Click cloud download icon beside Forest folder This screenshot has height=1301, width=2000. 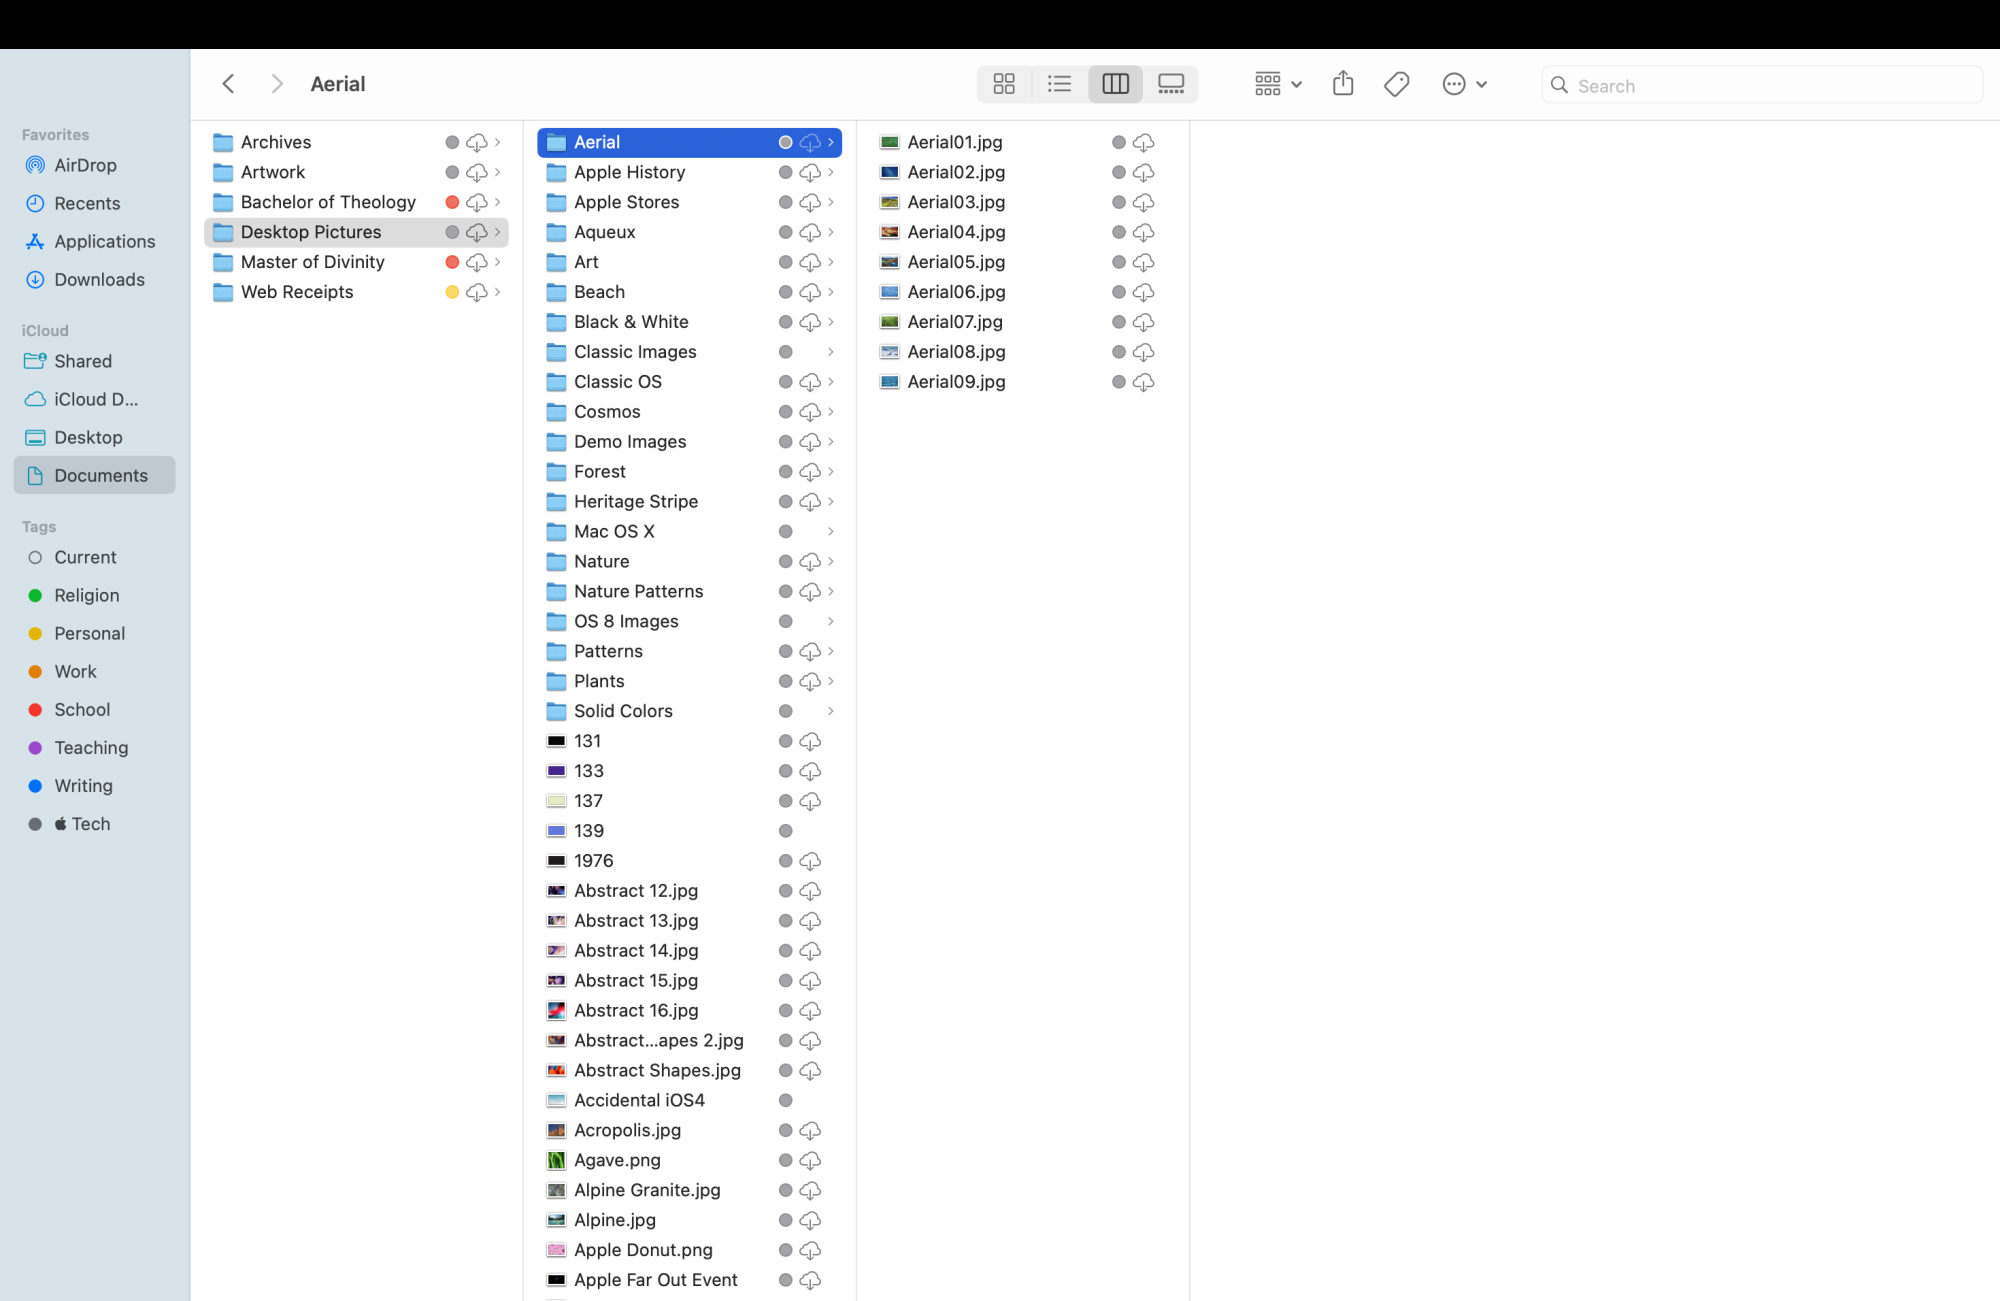[810, 472]
